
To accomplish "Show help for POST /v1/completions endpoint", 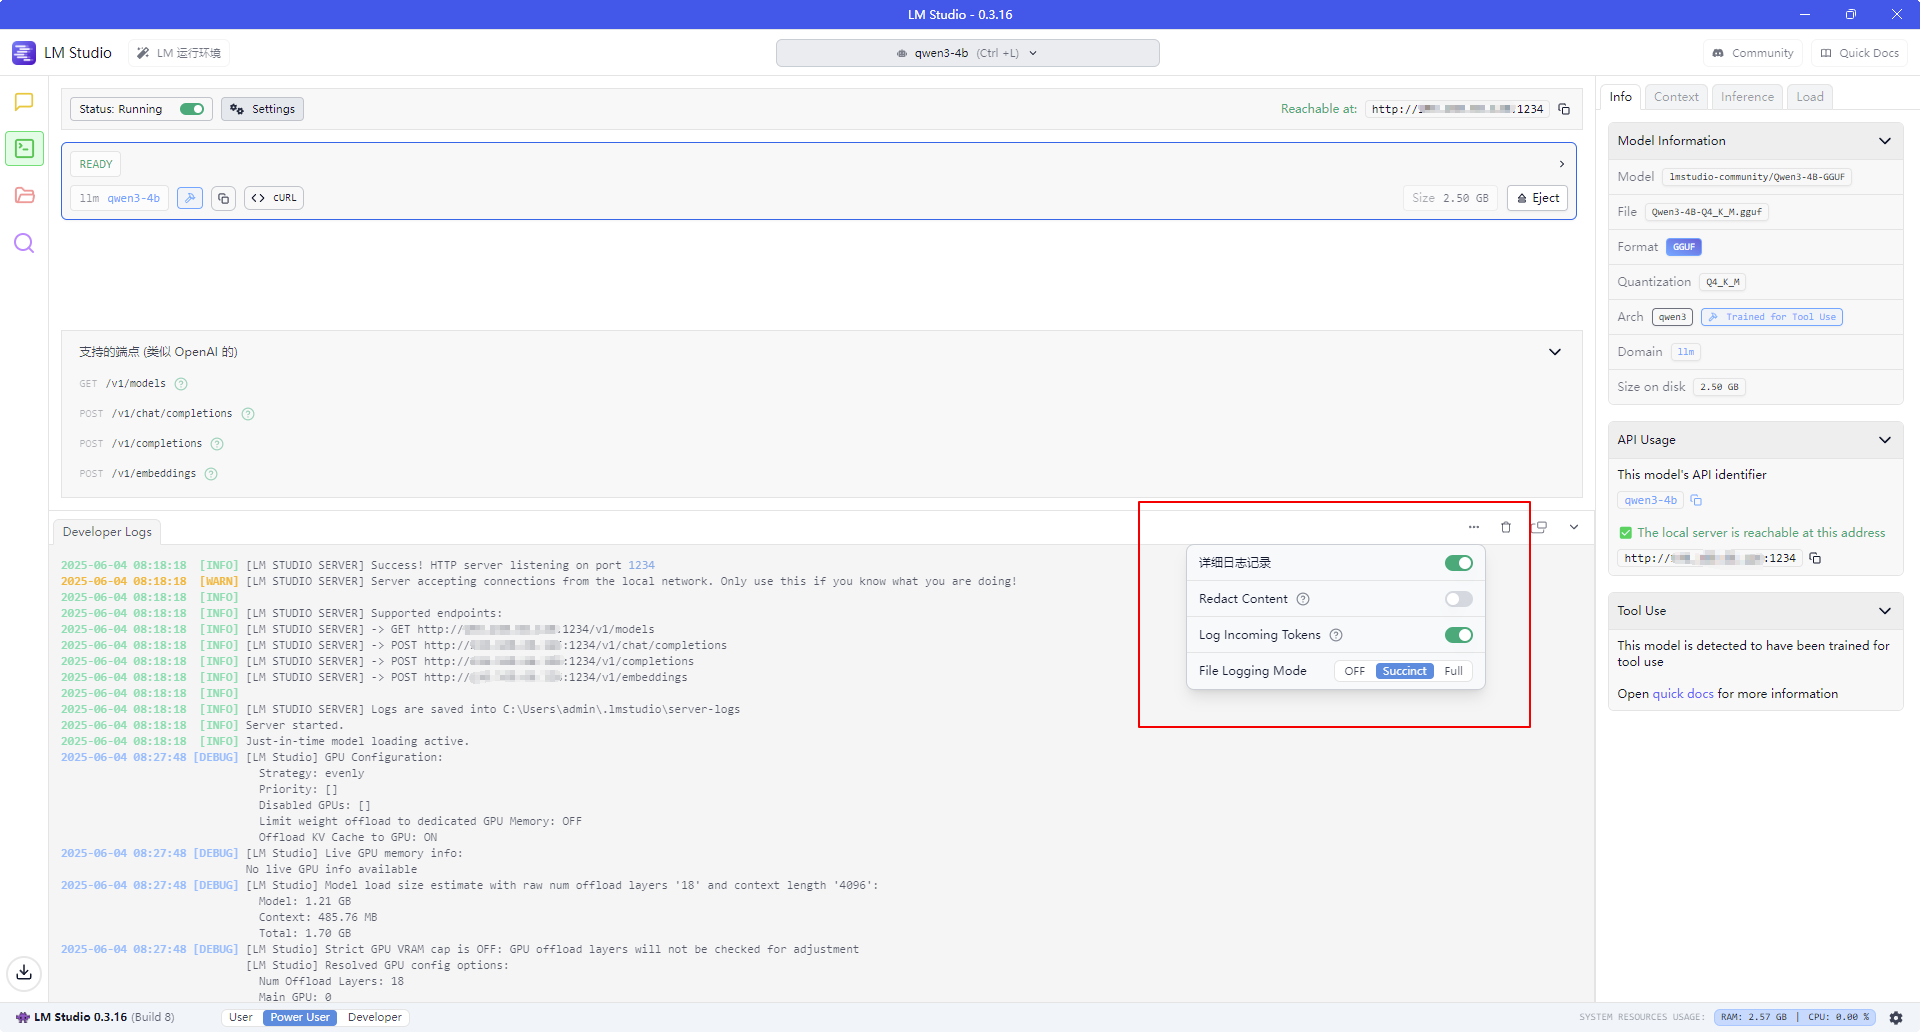I will point(217,444).
